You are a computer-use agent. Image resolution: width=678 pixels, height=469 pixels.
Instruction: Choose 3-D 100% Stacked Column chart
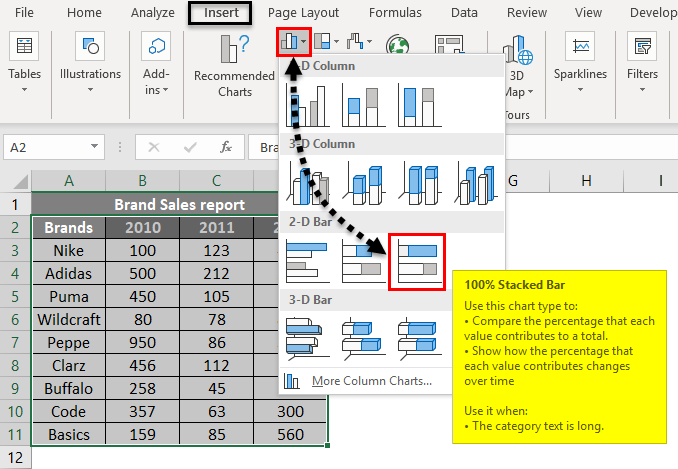click(419, 184)
